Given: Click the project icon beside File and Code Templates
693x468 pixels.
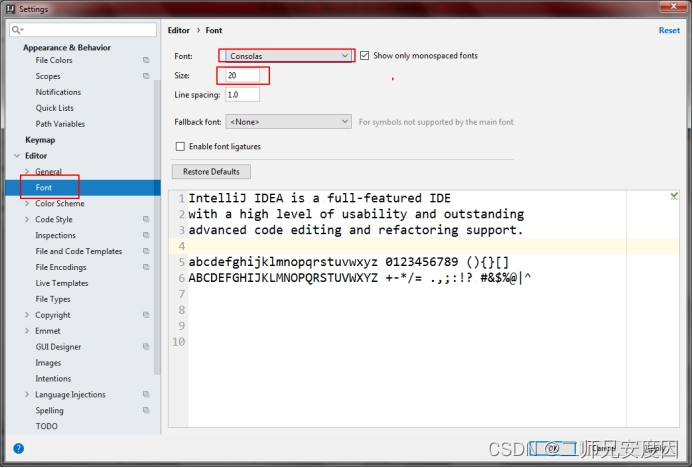Looking at the screenshot, I should pos(146,251).
